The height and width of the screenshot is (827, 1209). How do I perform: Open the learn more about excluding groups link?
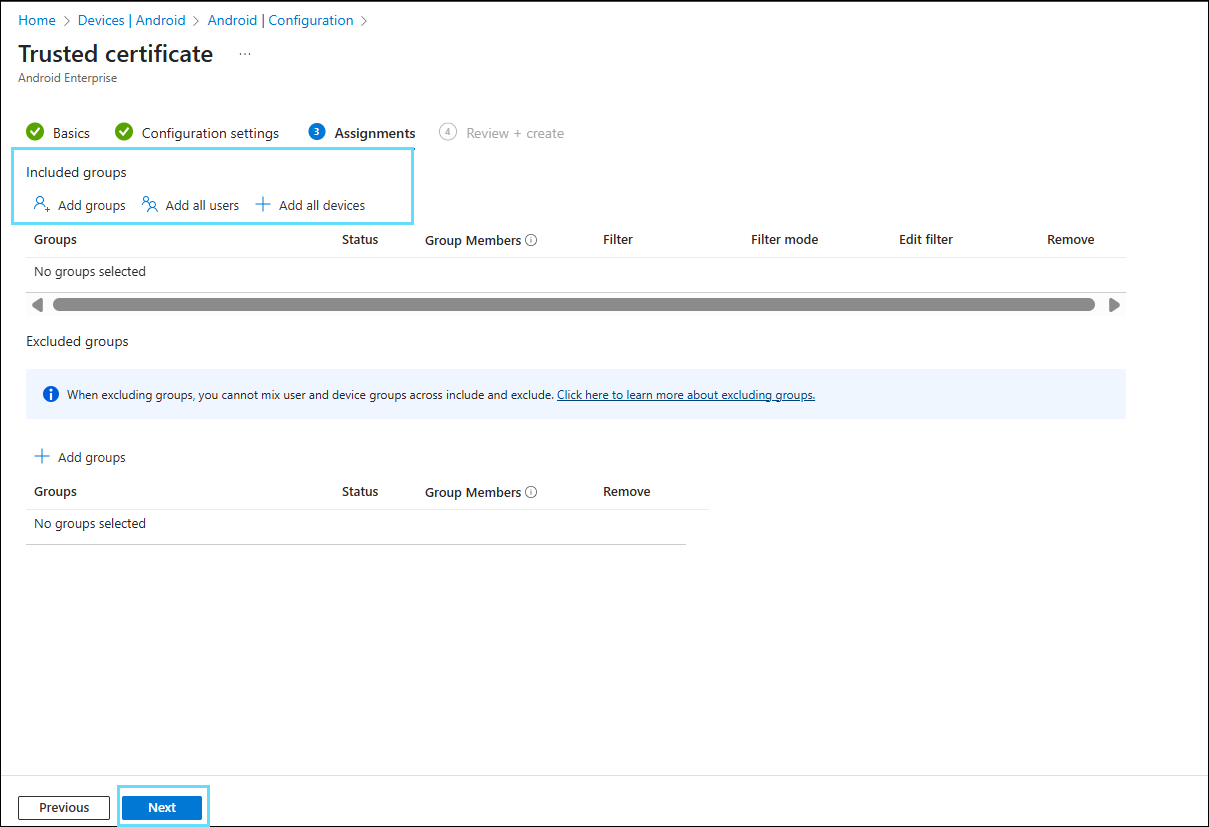pos(685,395)
